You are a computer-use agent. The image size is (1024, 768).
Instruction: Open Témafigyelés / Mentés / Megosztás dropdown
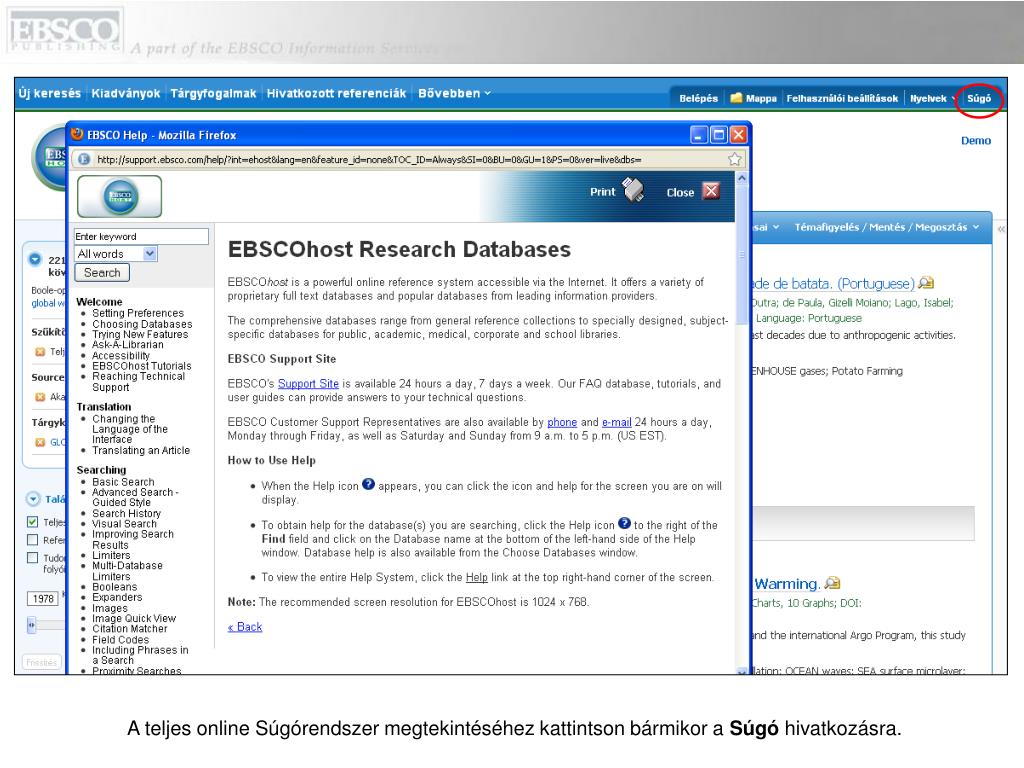pos(887,227)
